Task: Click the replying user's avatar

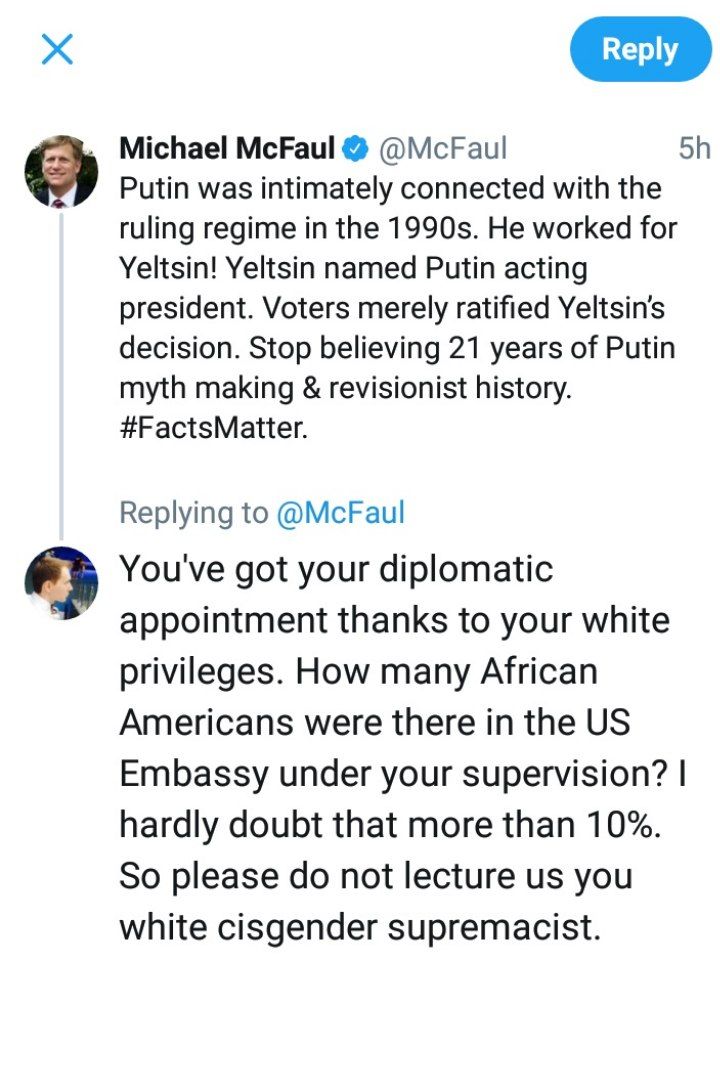Action: click(x=61, y=583)
